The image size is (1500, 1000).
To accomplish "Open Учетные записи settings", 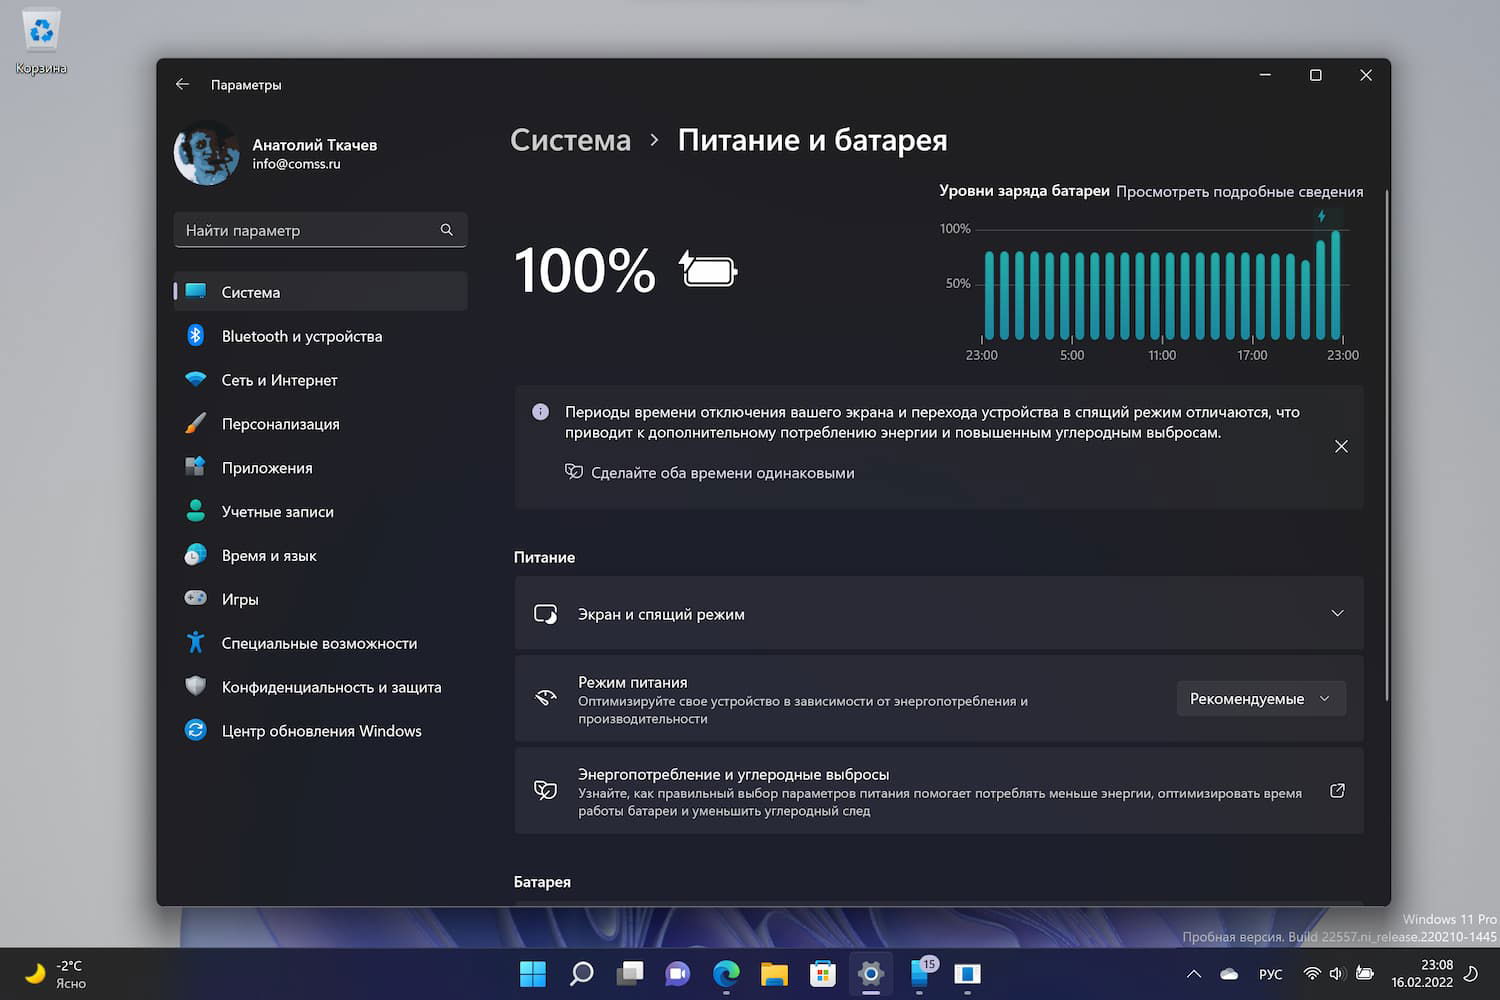I will (x=320, y=512).
